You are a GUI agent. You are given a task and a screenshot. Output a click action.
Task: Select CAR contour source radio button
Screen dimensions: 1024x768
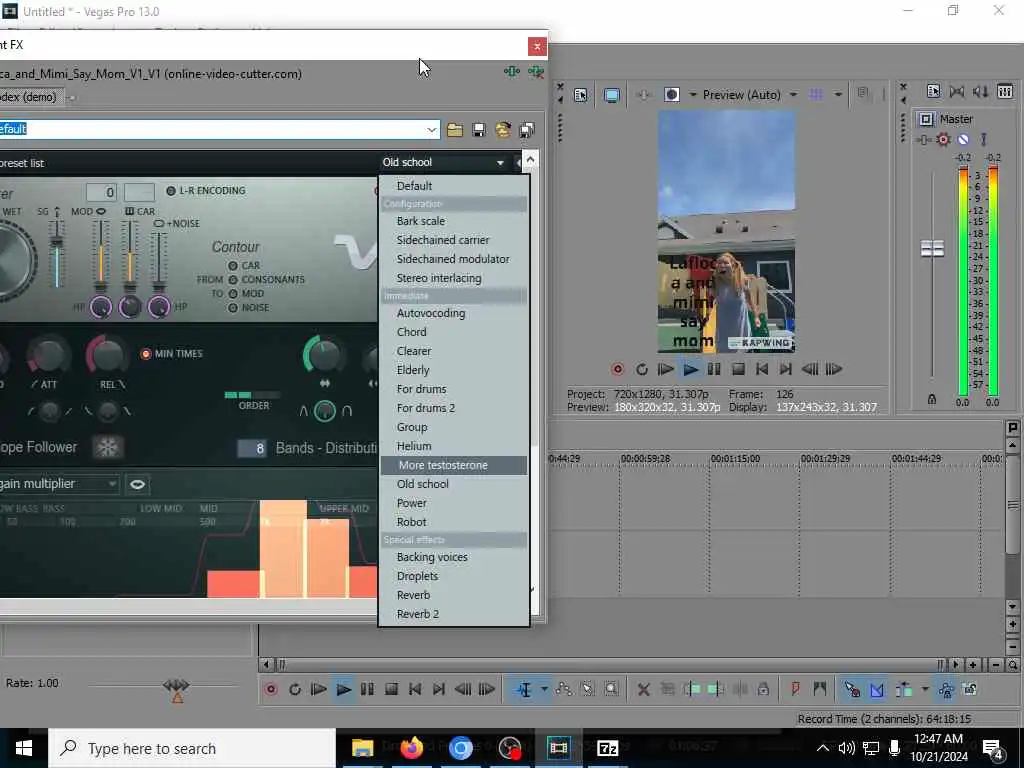pyautogui.click(x=233, y=266)
